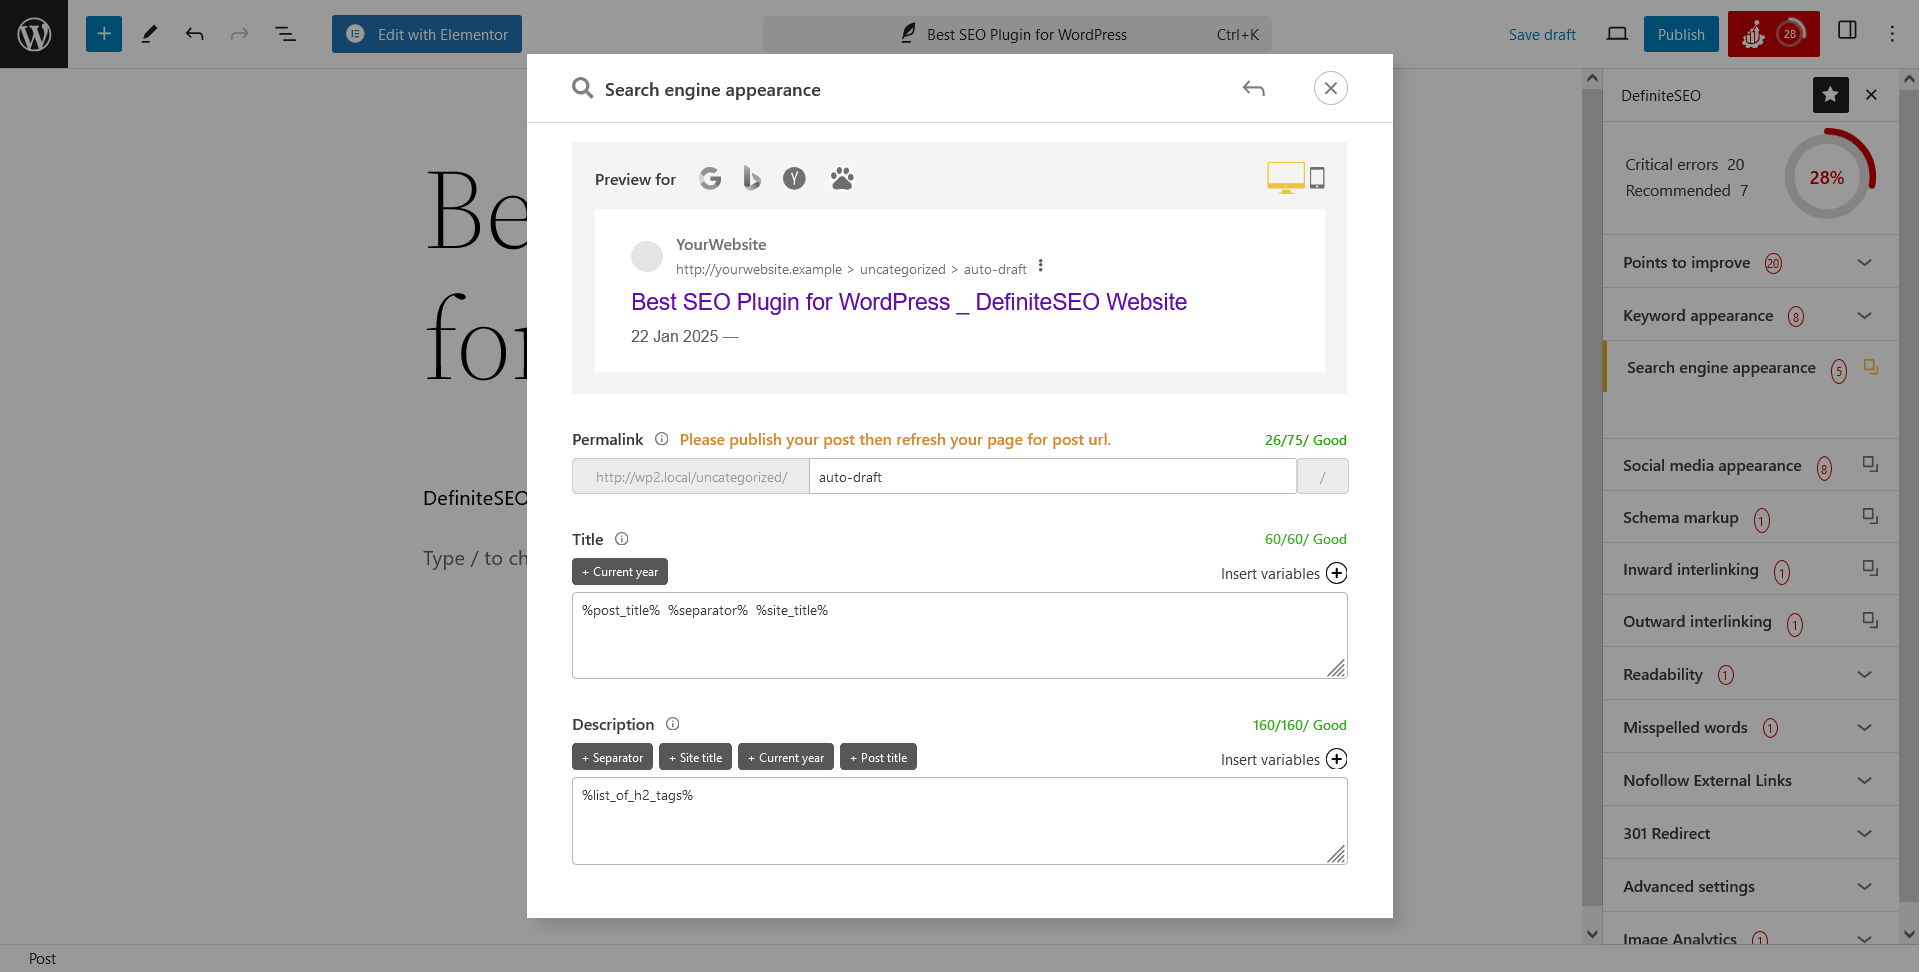Close the Search engine appearance dialog
This screenshot has width=1920, height=972.
1331,88
